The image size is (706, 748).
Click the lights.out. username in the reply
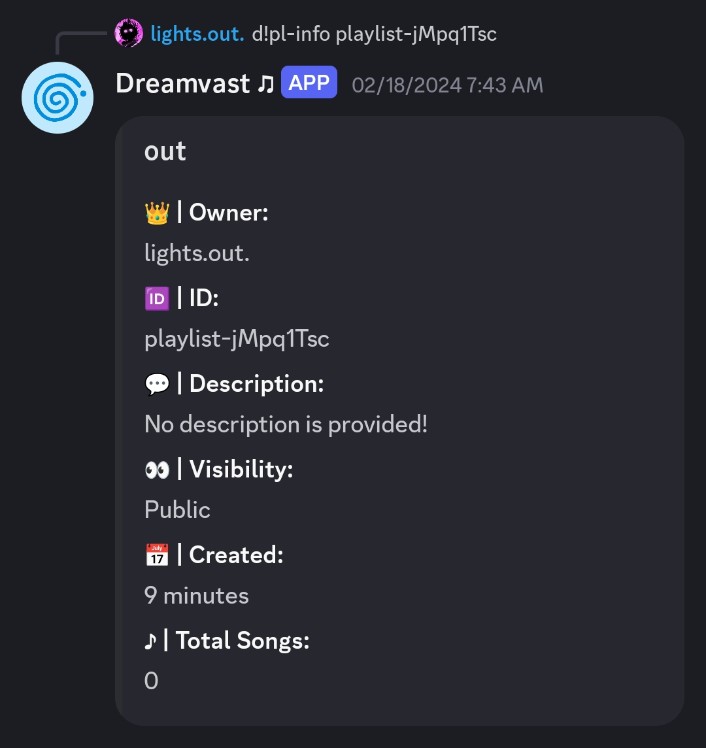197,34
